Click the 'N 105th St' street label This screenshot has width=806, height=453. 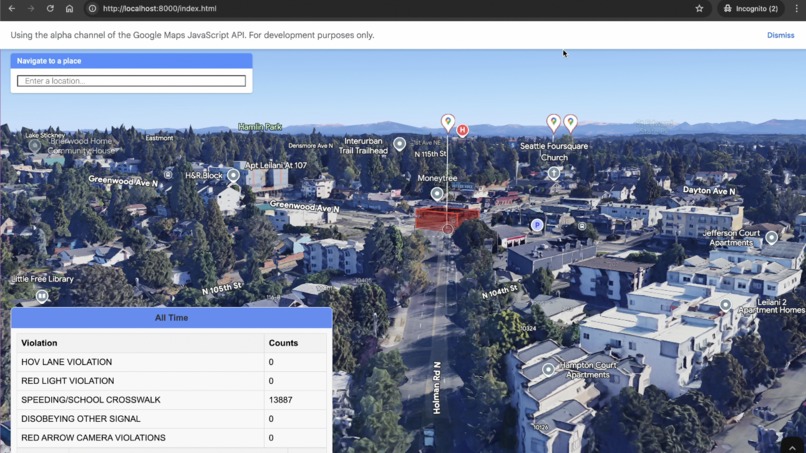[x=222, y=288]
